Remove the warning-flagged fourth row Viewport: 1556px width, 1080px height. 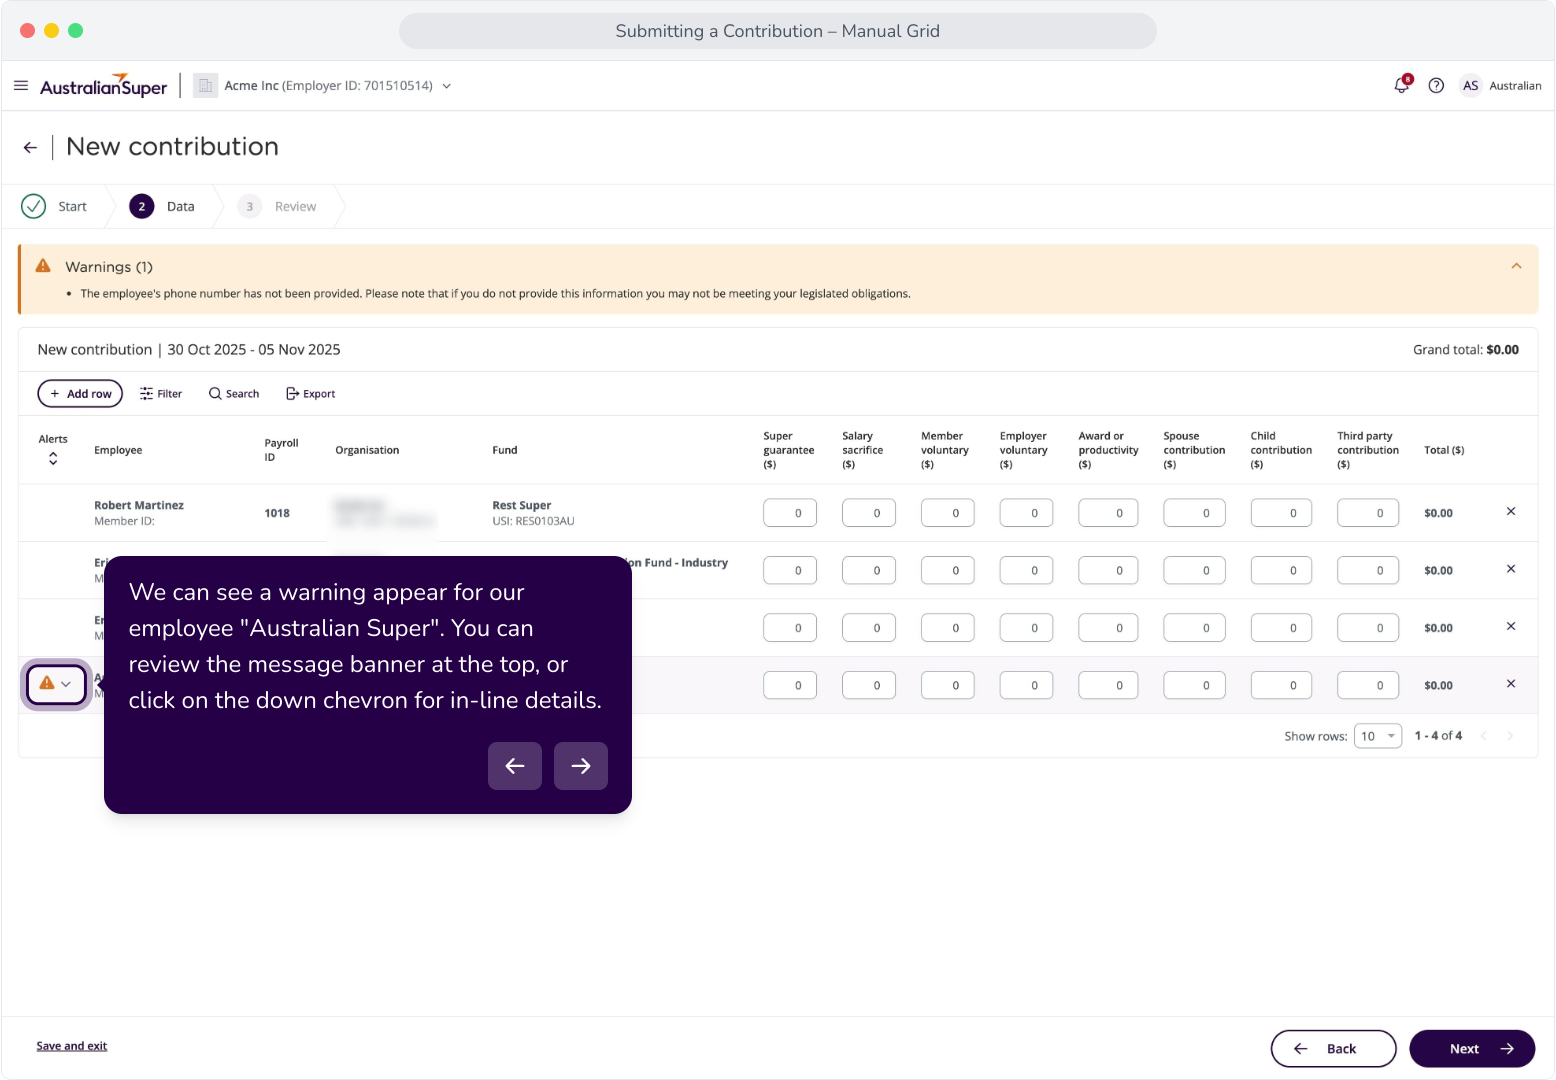1511,684
